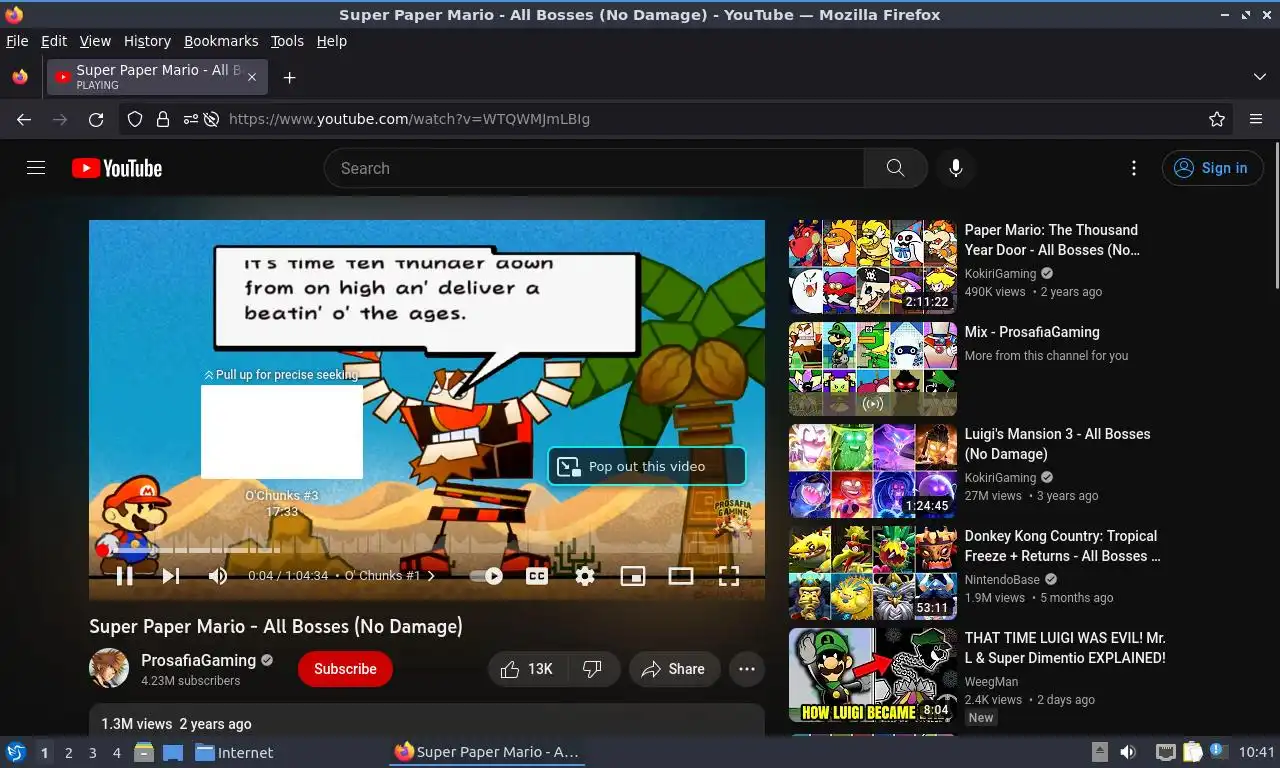Open the Firefox application menu
1280x768 pixels.
(1256, 119)
